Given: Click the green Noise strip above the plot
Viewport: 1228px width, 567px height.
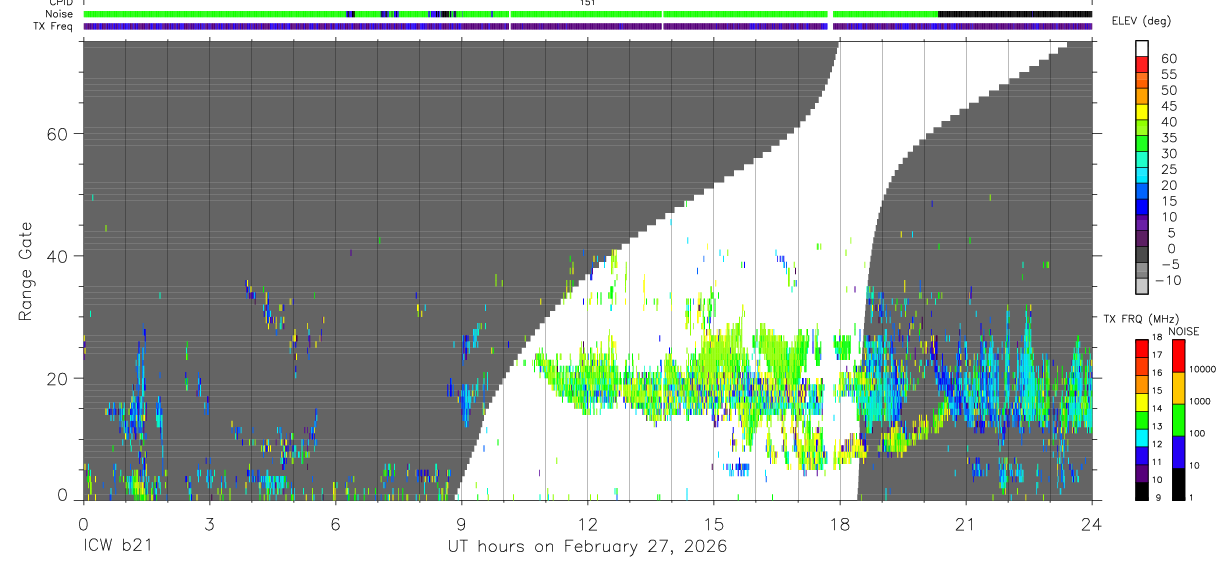Looking at the screenshot, I should (x=587, y=14).
